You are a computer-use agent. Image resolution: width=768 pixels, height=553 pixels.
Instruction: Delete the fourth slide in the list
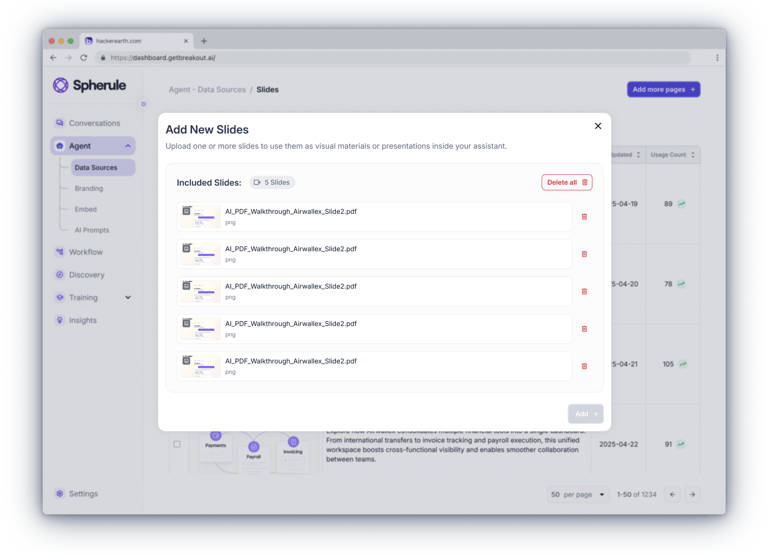[584, 329]
